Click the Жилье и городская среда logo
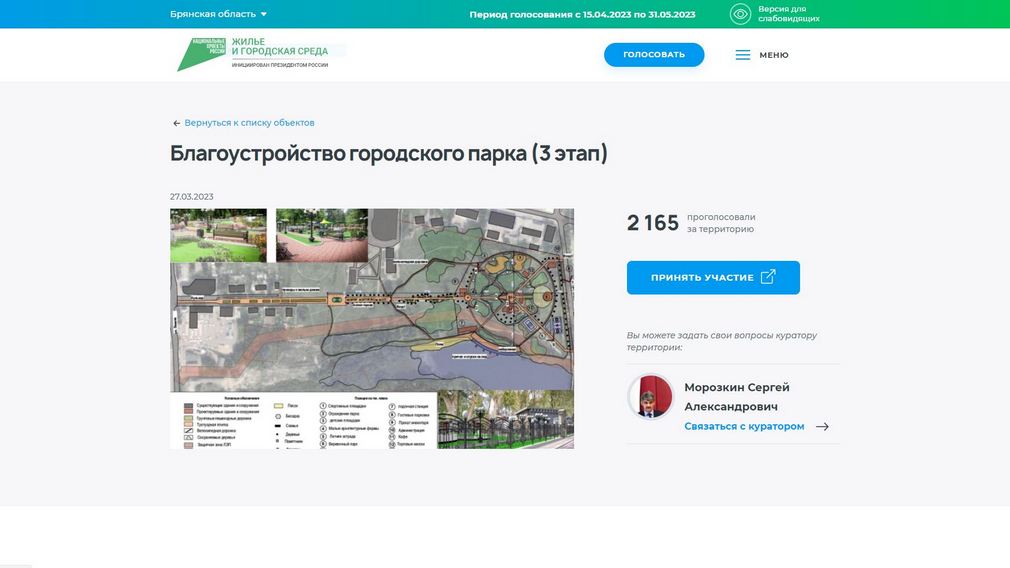 coord(254,55)
